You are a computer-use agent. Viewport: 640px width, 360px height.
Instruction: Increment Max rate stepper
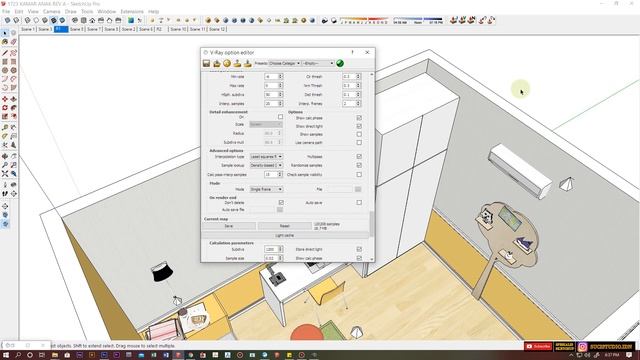coord(280,84)
